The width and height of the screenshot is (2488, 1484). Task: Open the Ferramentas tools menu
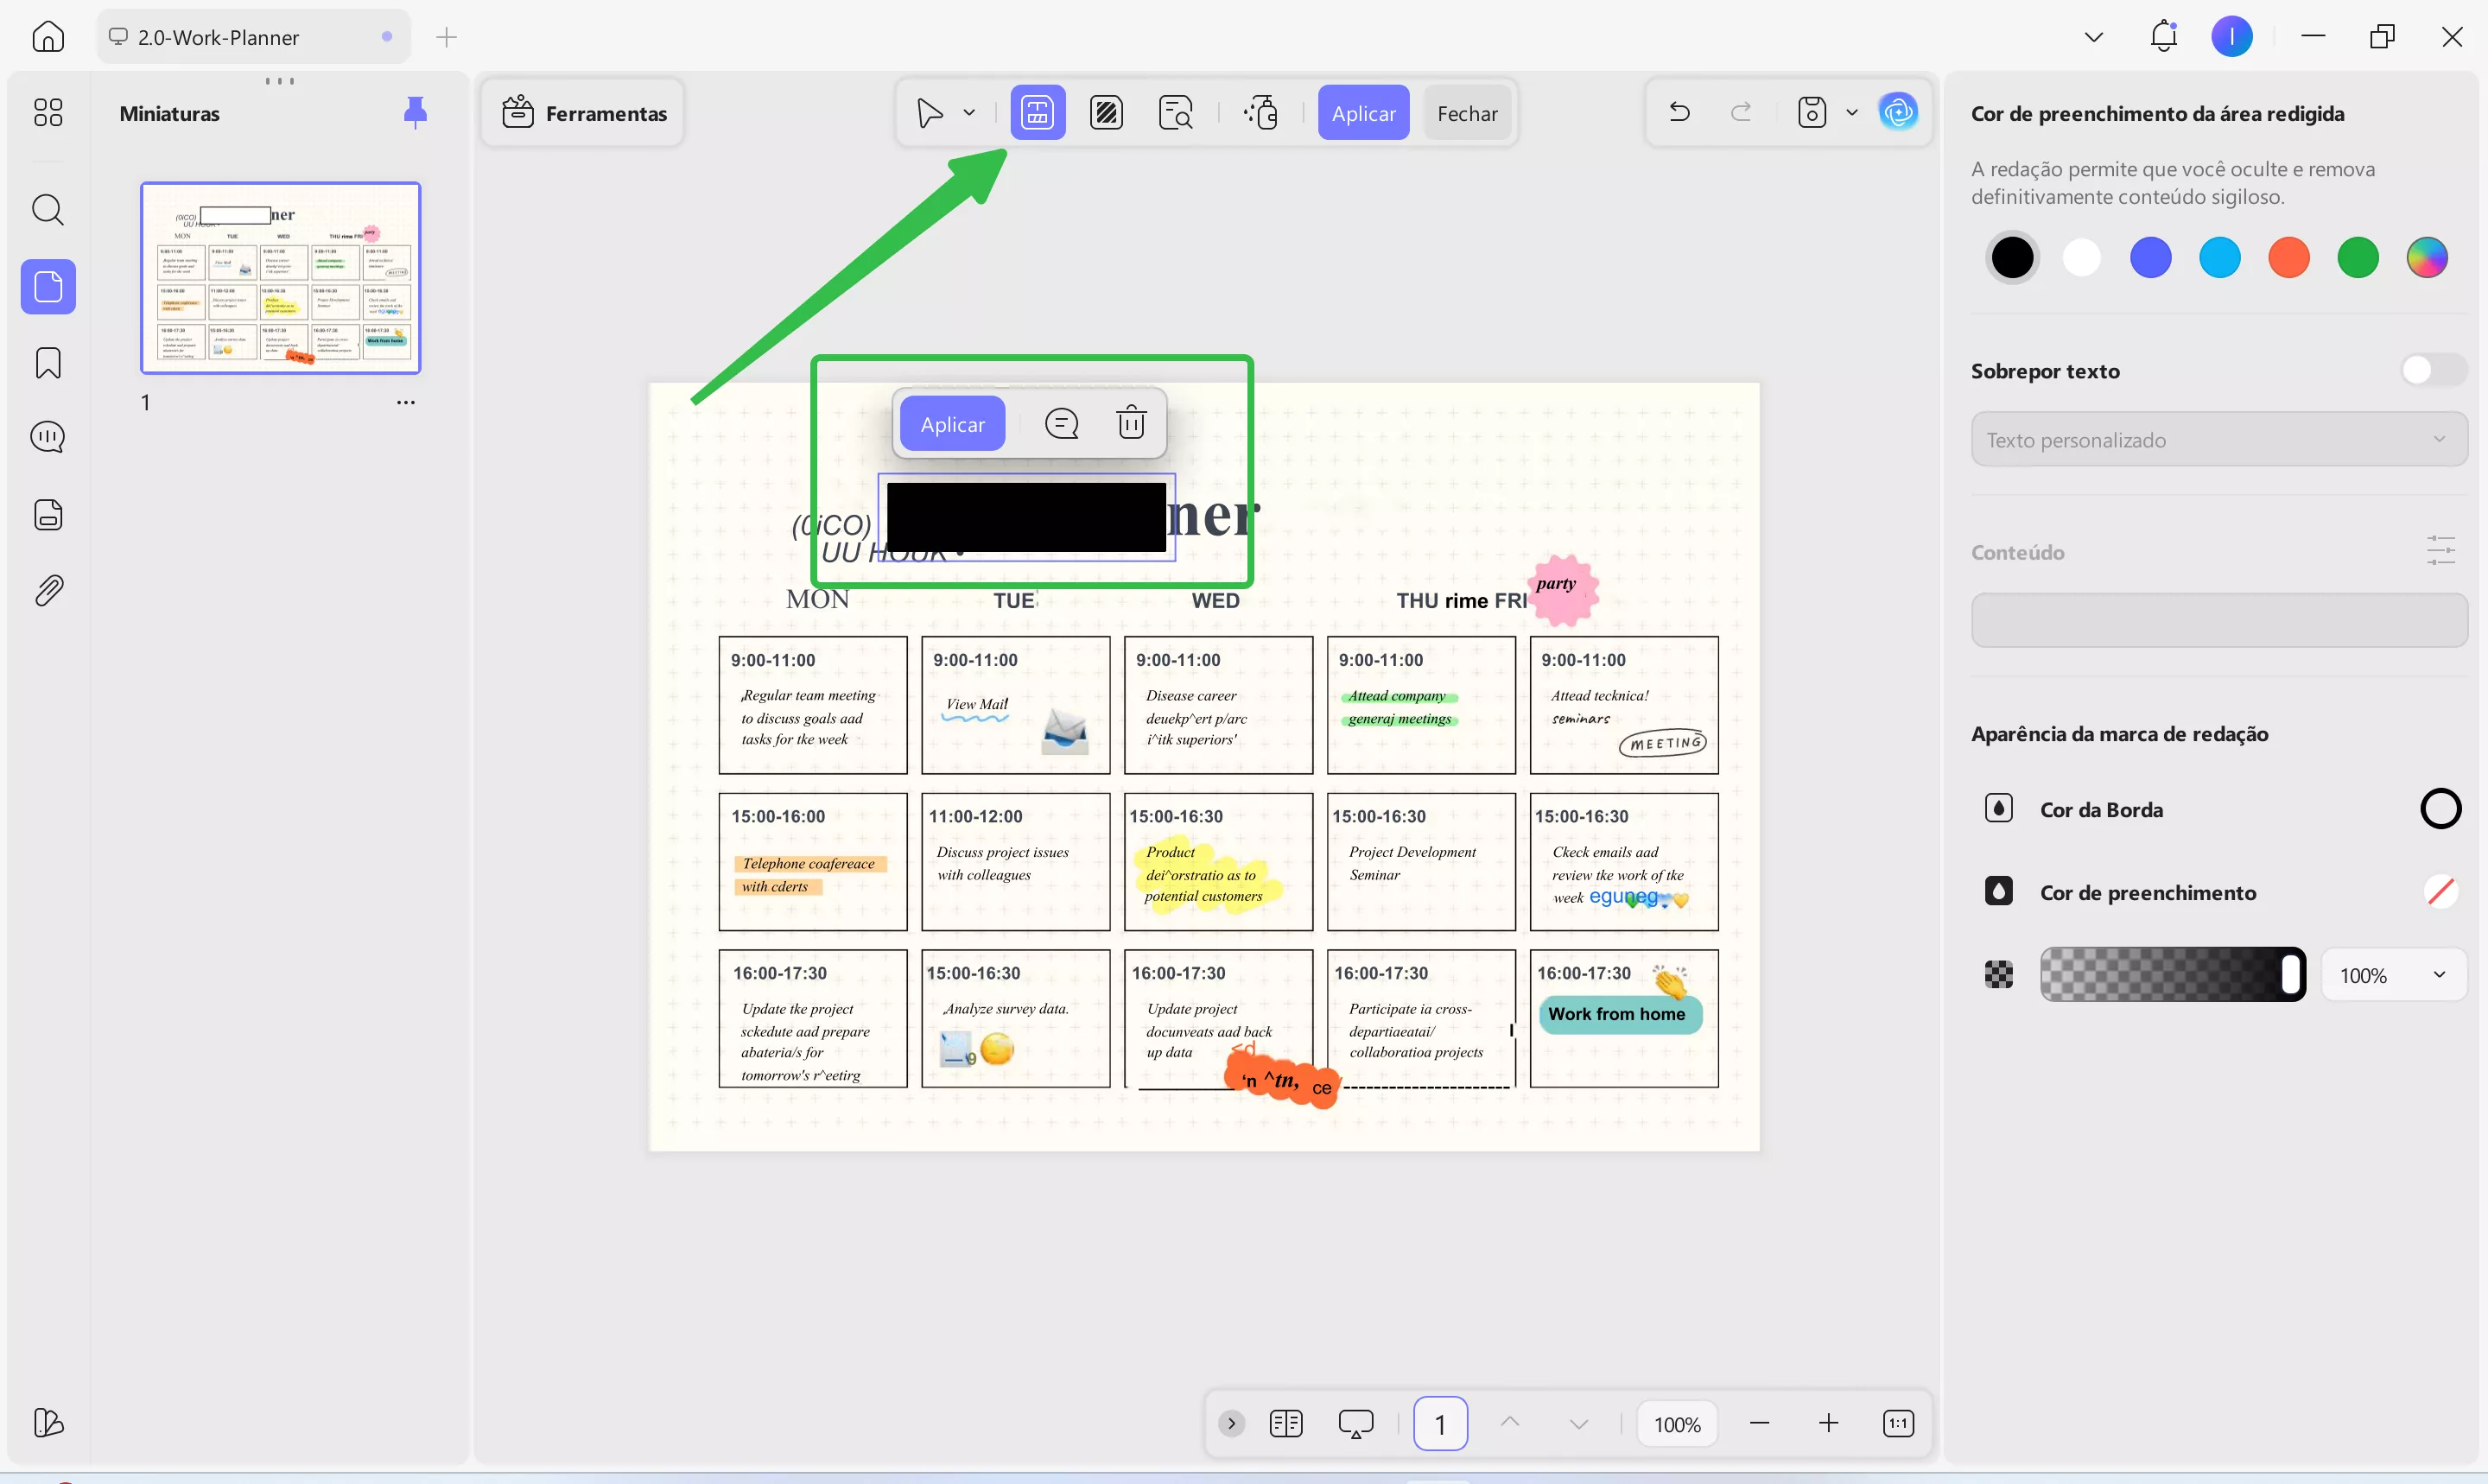click(x=584, y=113)
